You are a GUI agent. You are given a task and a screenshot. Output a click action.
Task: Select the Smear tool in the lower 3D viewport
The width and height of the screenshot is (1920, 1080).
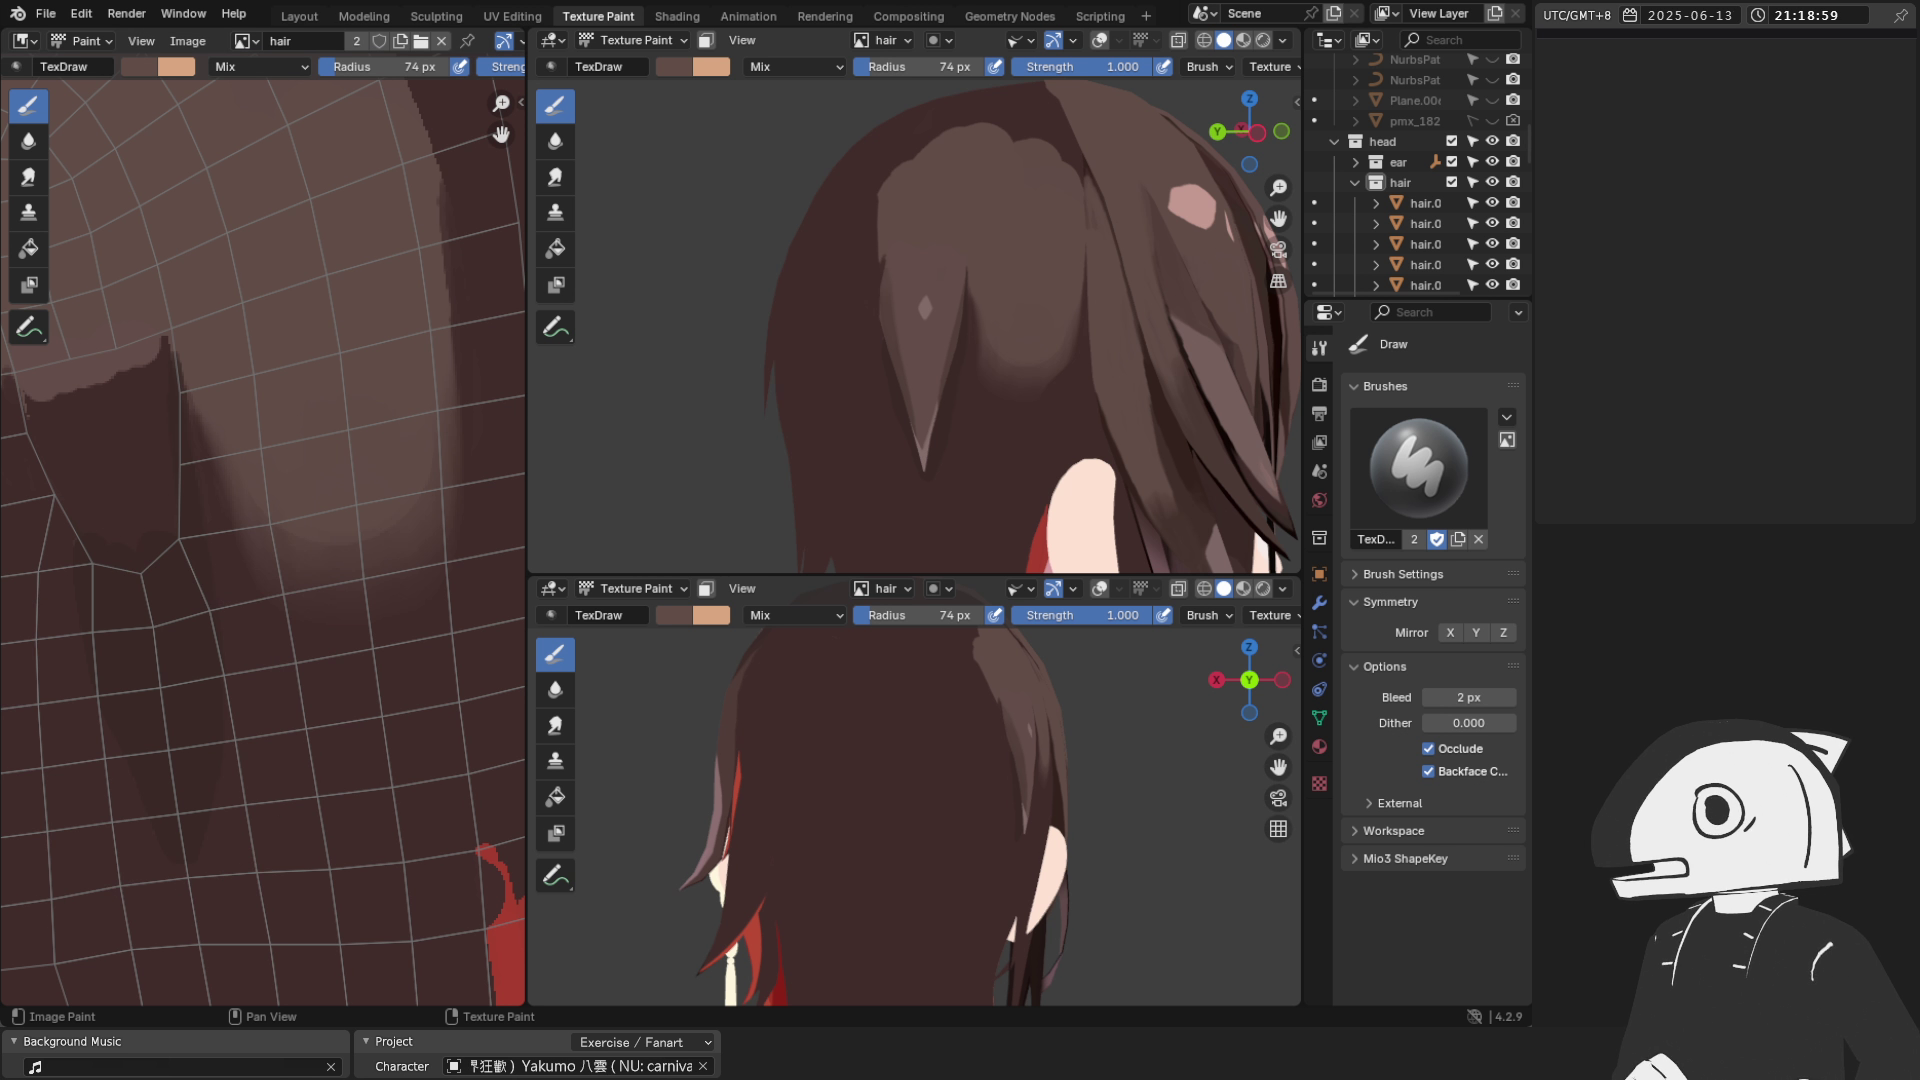pos(555,726)
